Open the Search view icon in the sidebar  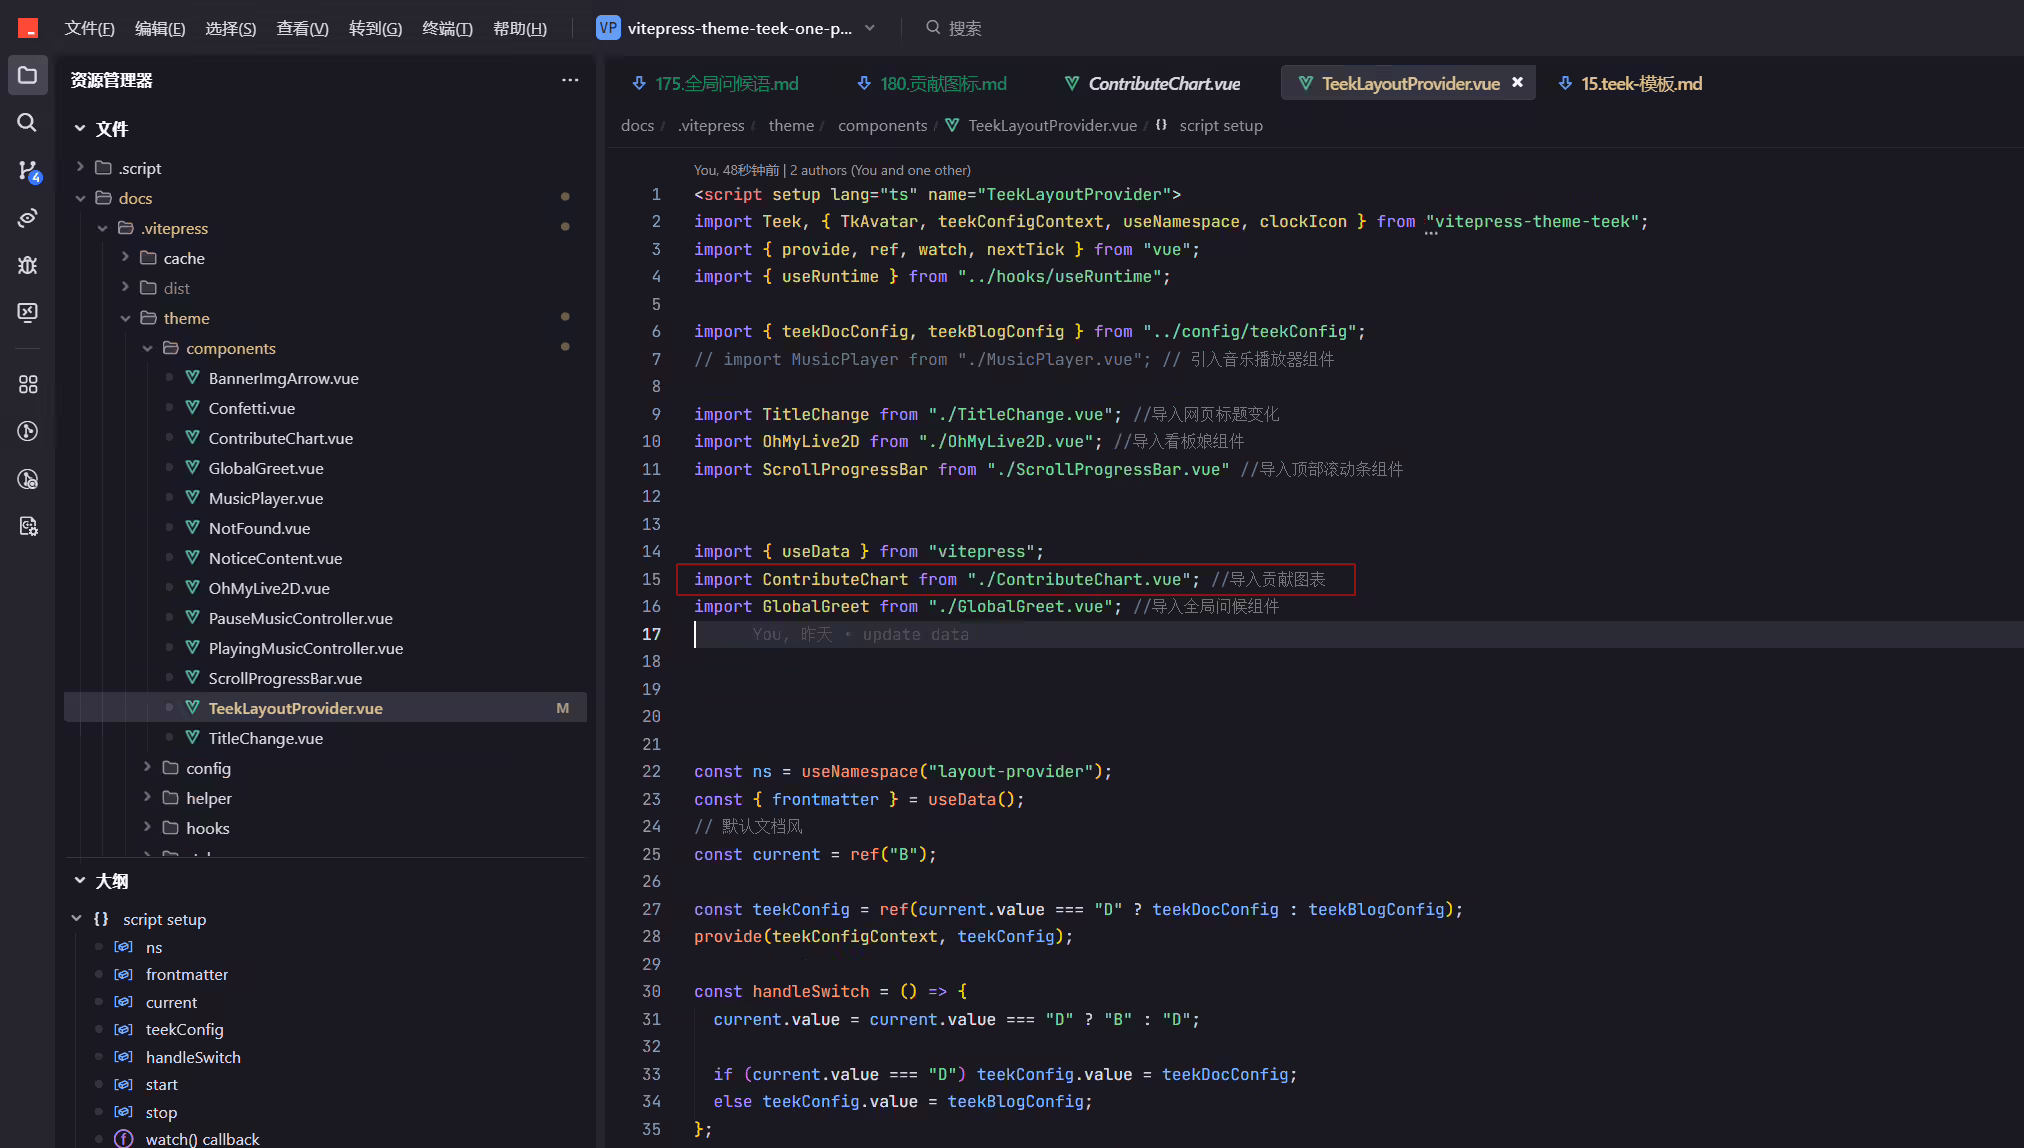28,123
